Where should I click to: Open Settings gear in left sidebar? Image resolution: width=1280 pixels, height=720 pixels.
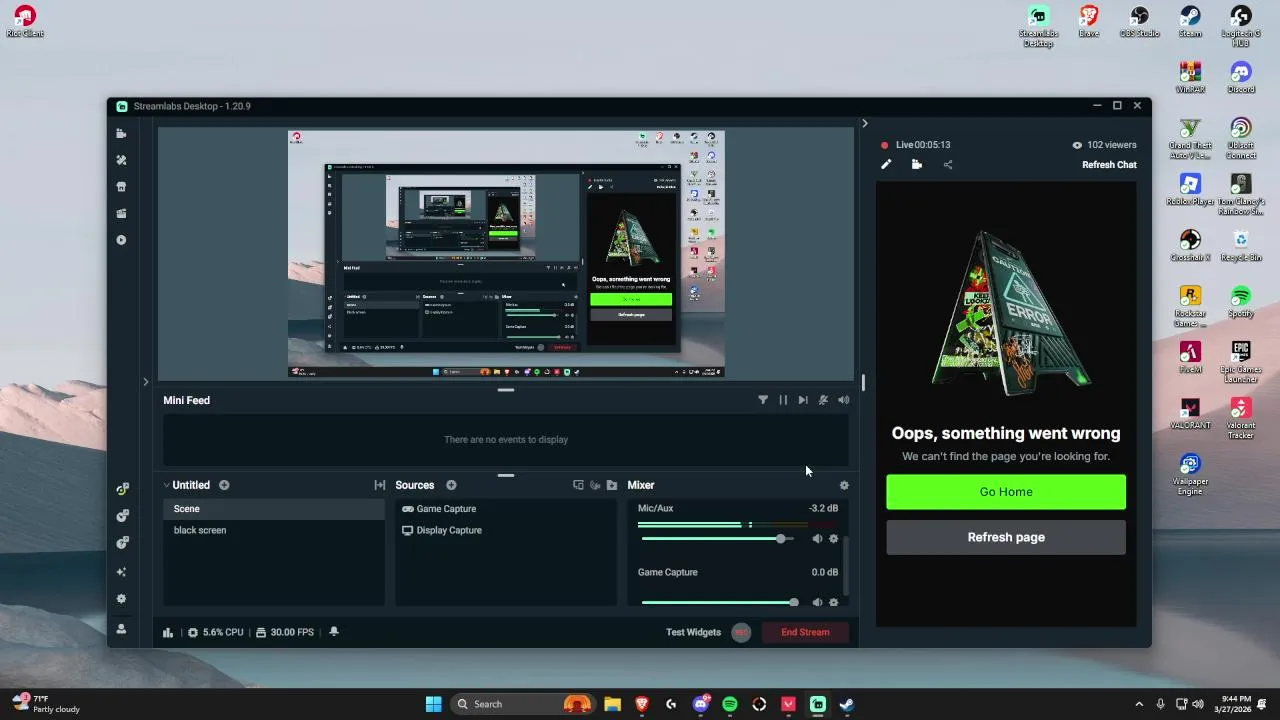[x=121, y=599]
